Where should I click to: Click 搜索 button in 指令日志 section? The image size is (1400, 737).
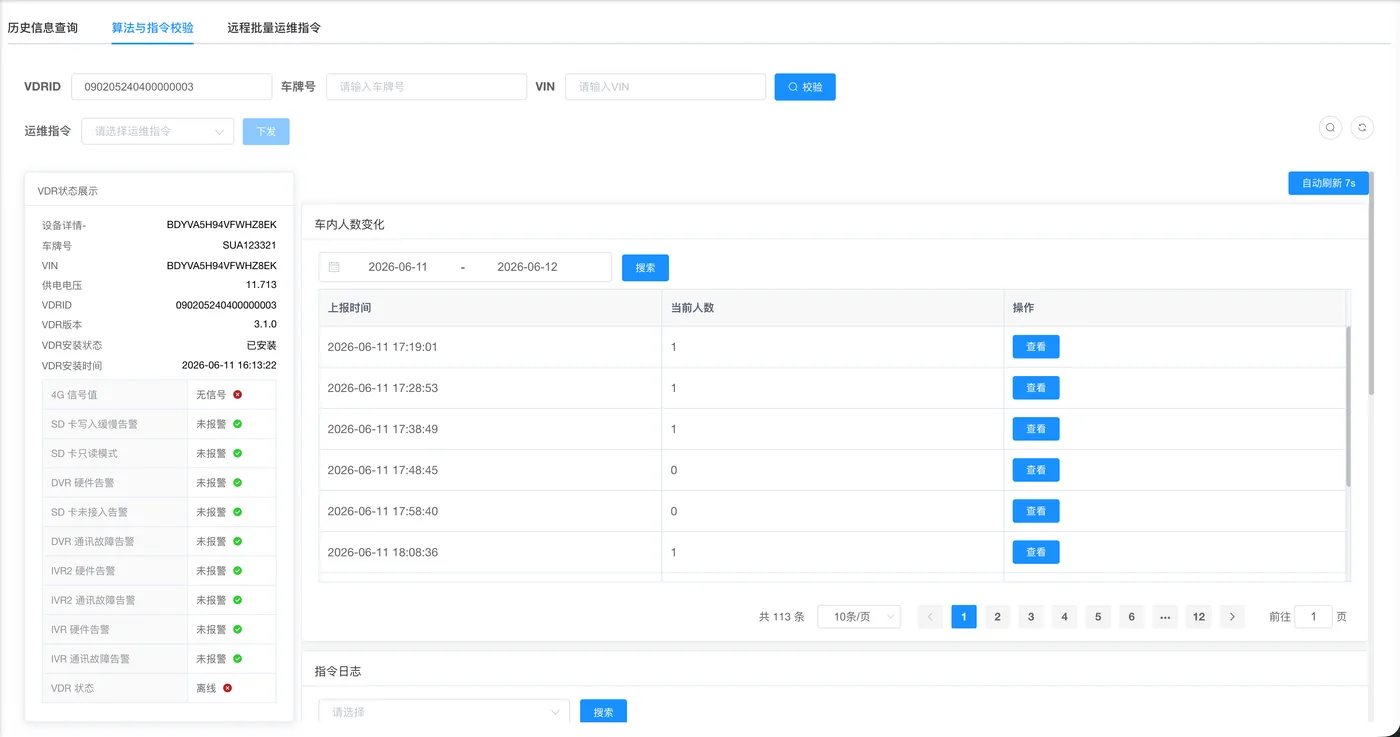(603, 712)
